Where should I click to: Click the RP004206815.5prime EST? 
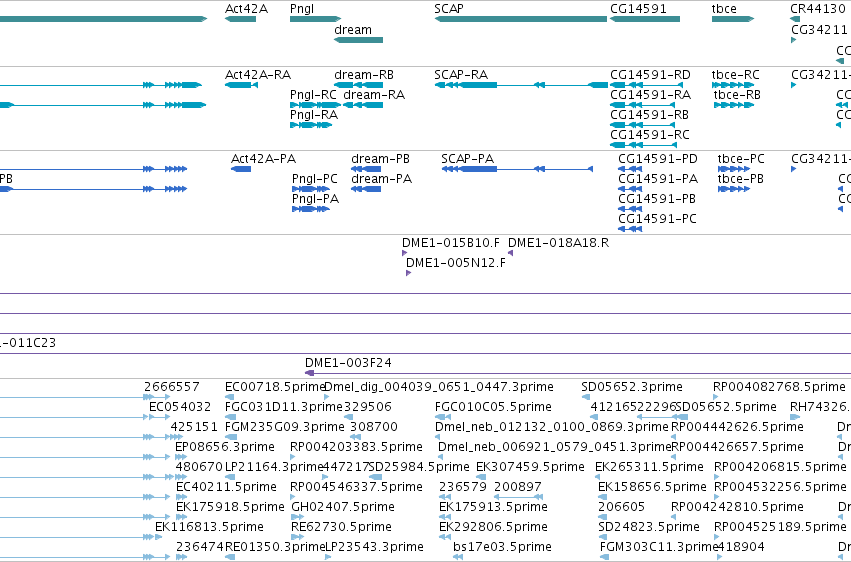point(717,477)
